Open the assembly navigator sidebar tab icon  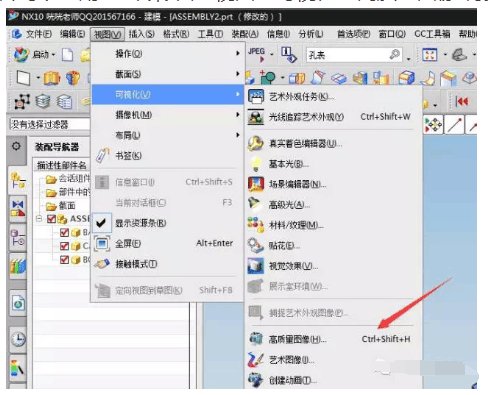(18, 180)
